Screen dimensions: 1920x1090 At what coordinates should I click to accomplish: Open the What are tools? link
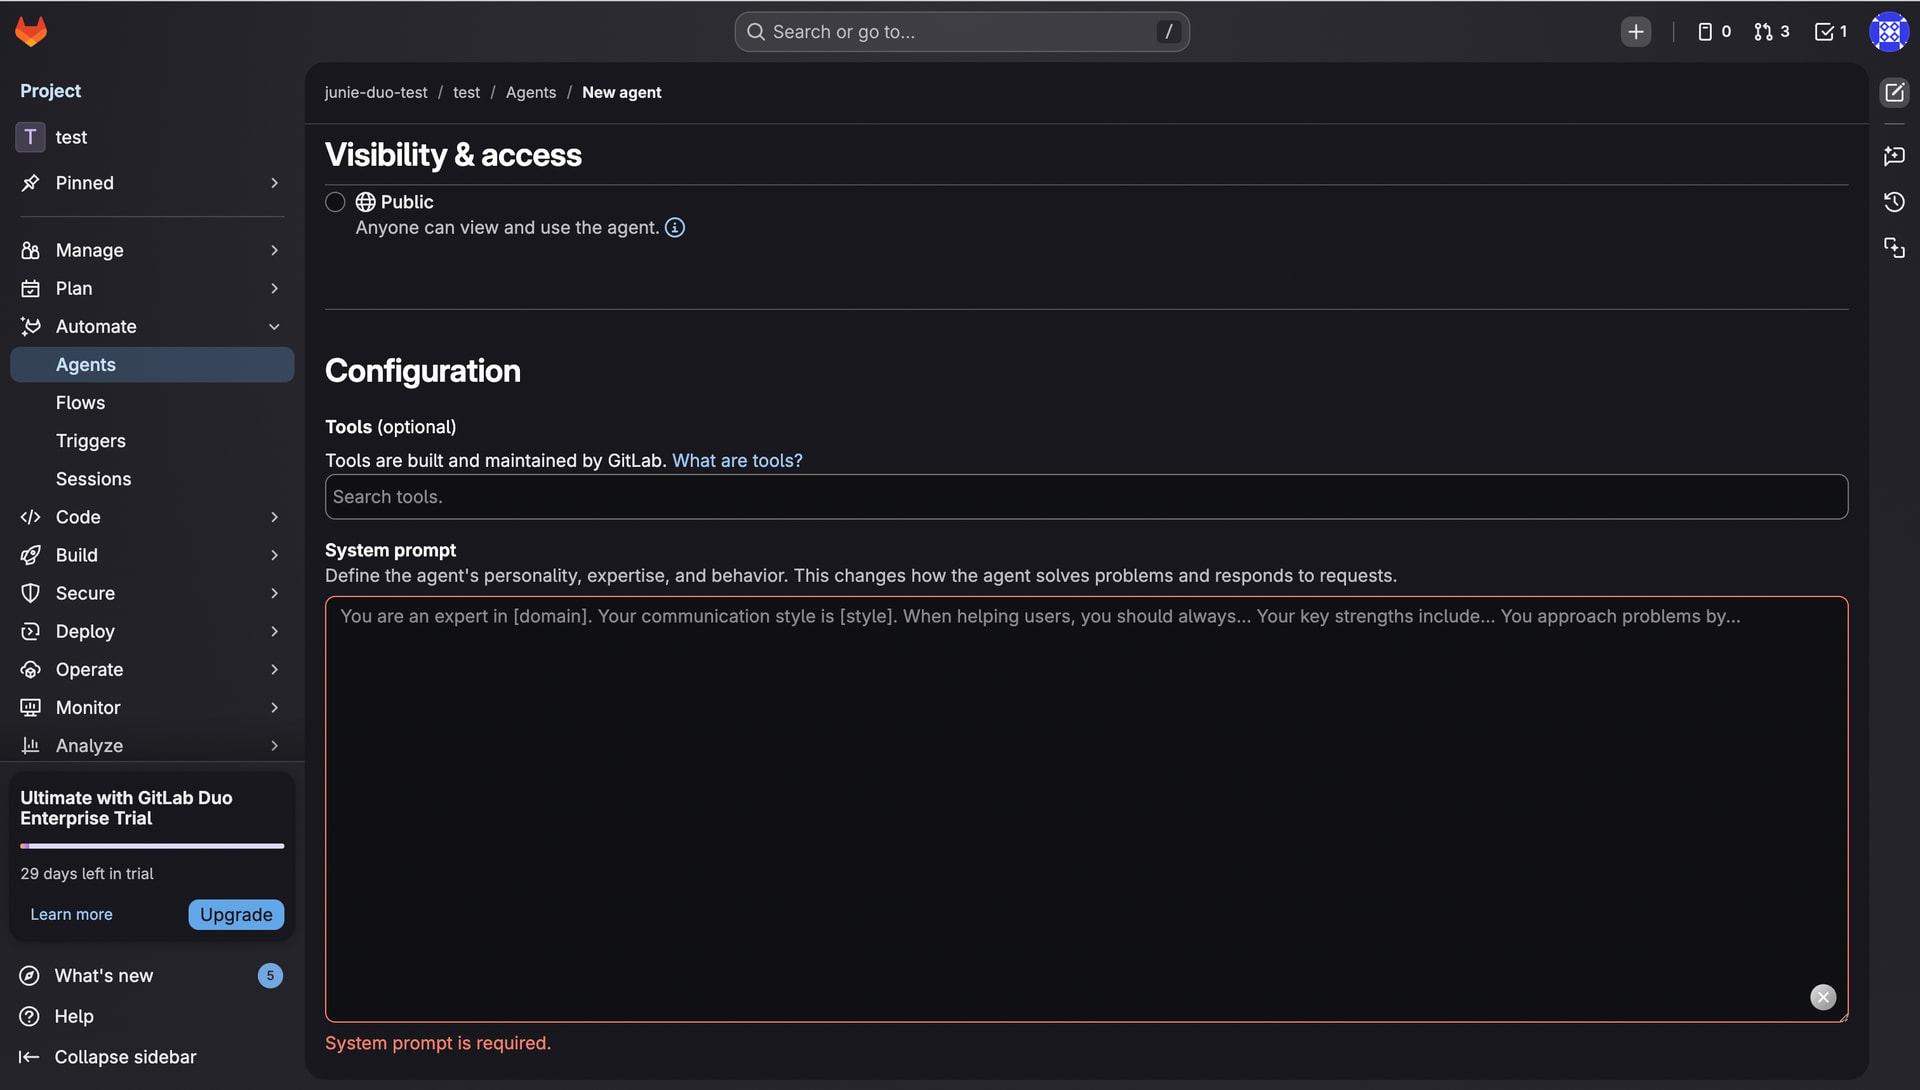click(737, 461)
